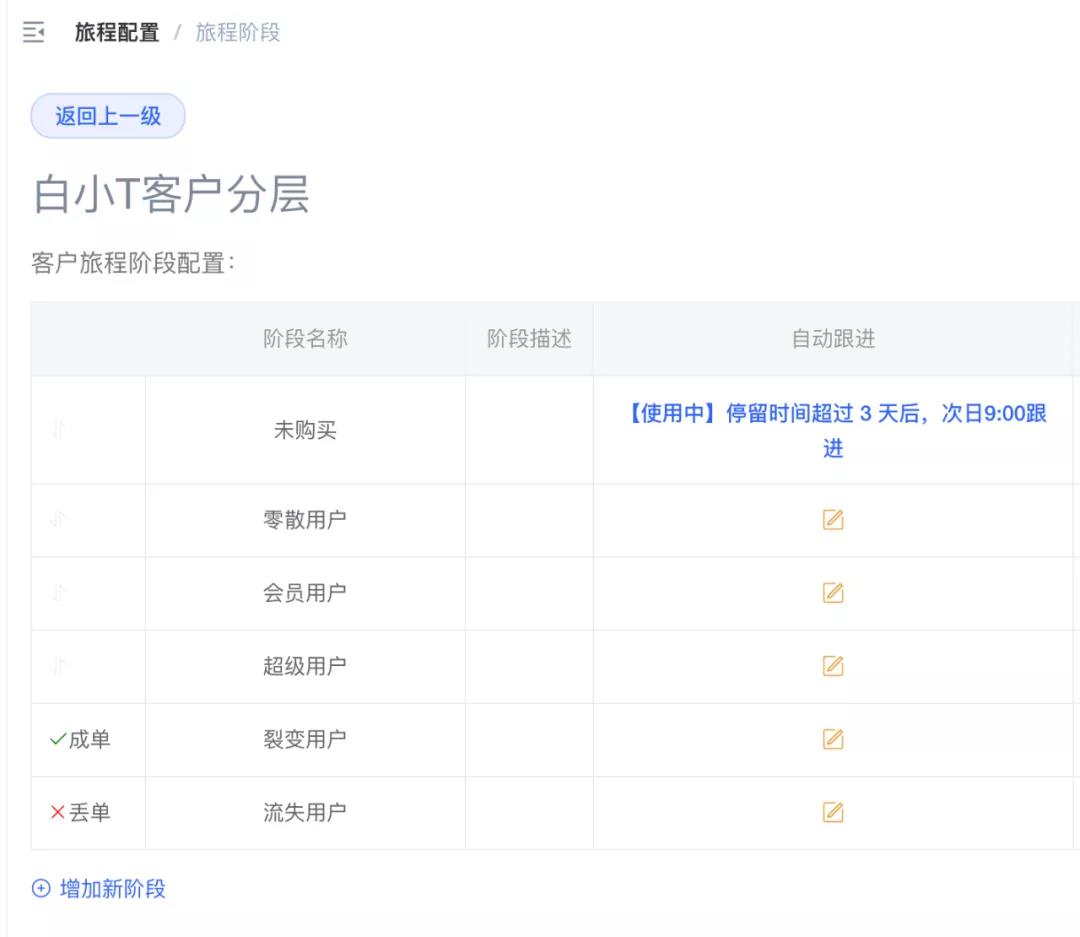Select the 旅程阶段 breadcrumb item
1080x937 pixels.
(238, 33)
